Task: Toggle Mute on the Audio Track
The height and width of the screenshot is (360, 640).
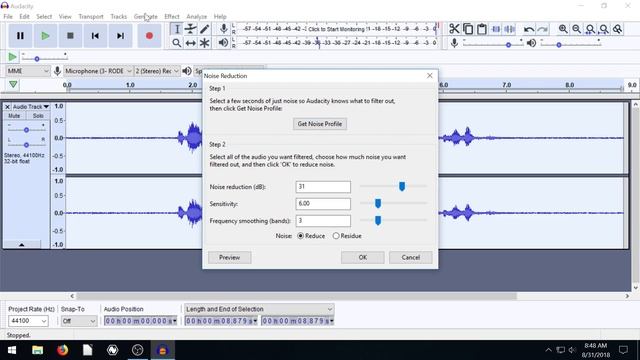Action: [14, 116]
